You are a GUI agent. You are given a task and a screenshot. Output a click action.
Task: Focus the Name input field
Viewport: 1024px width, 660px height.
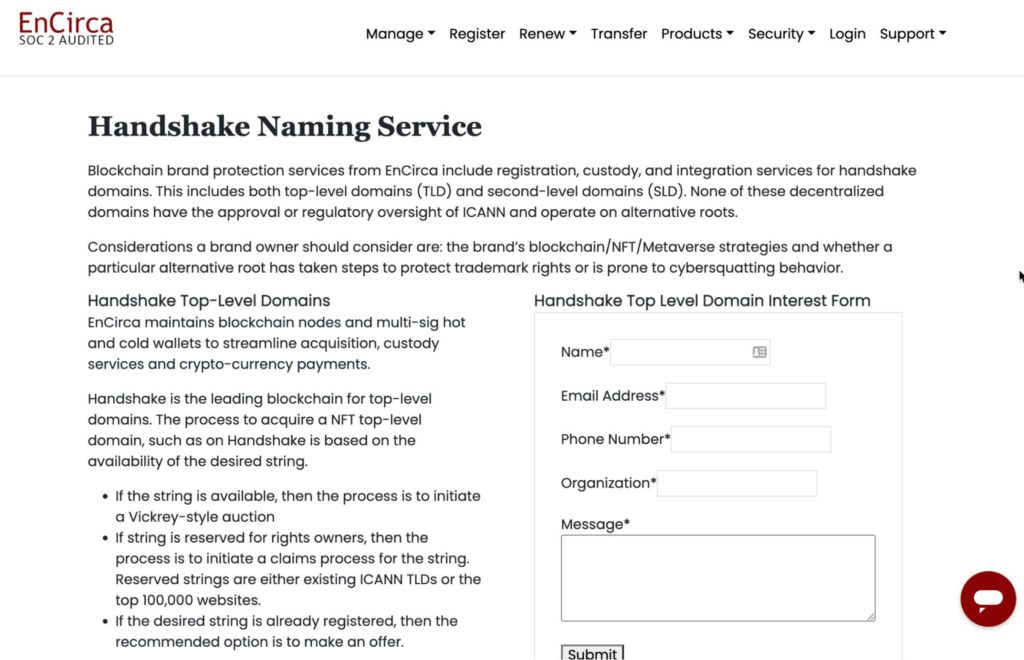(690, 352)
